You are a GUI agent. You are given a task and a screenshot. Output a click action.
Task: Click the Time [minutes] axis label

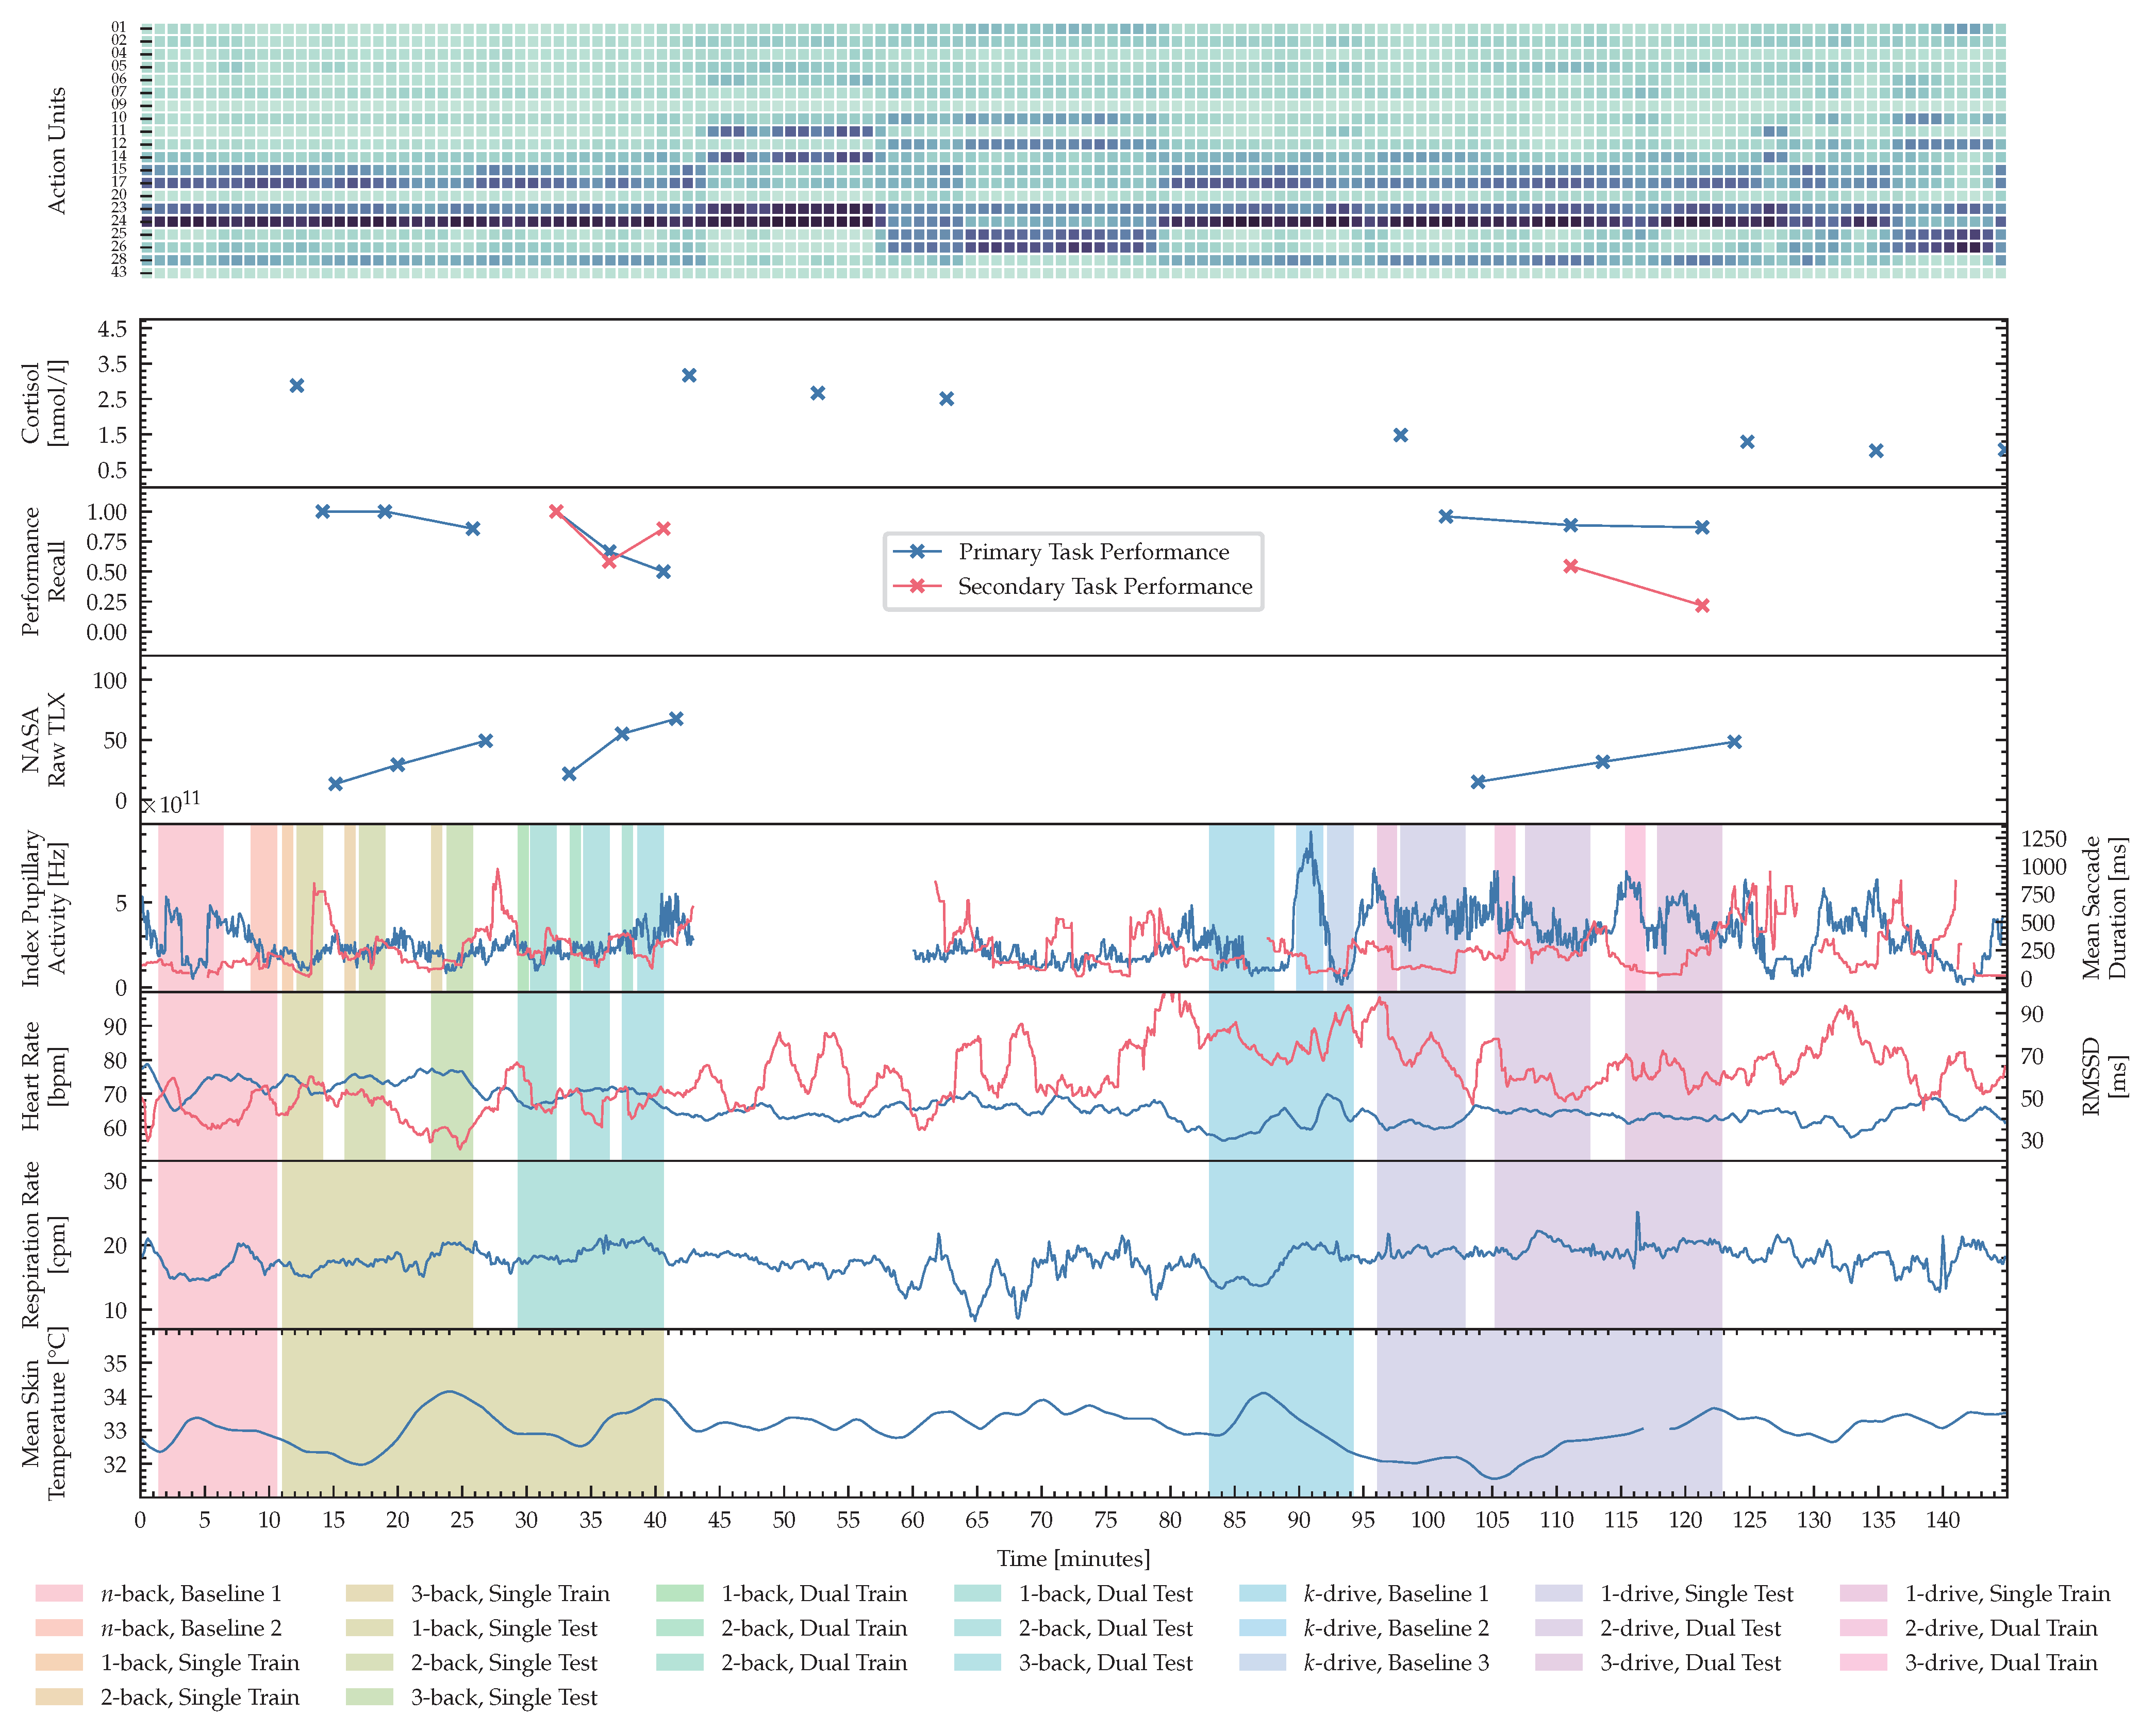[1073, 1558]
